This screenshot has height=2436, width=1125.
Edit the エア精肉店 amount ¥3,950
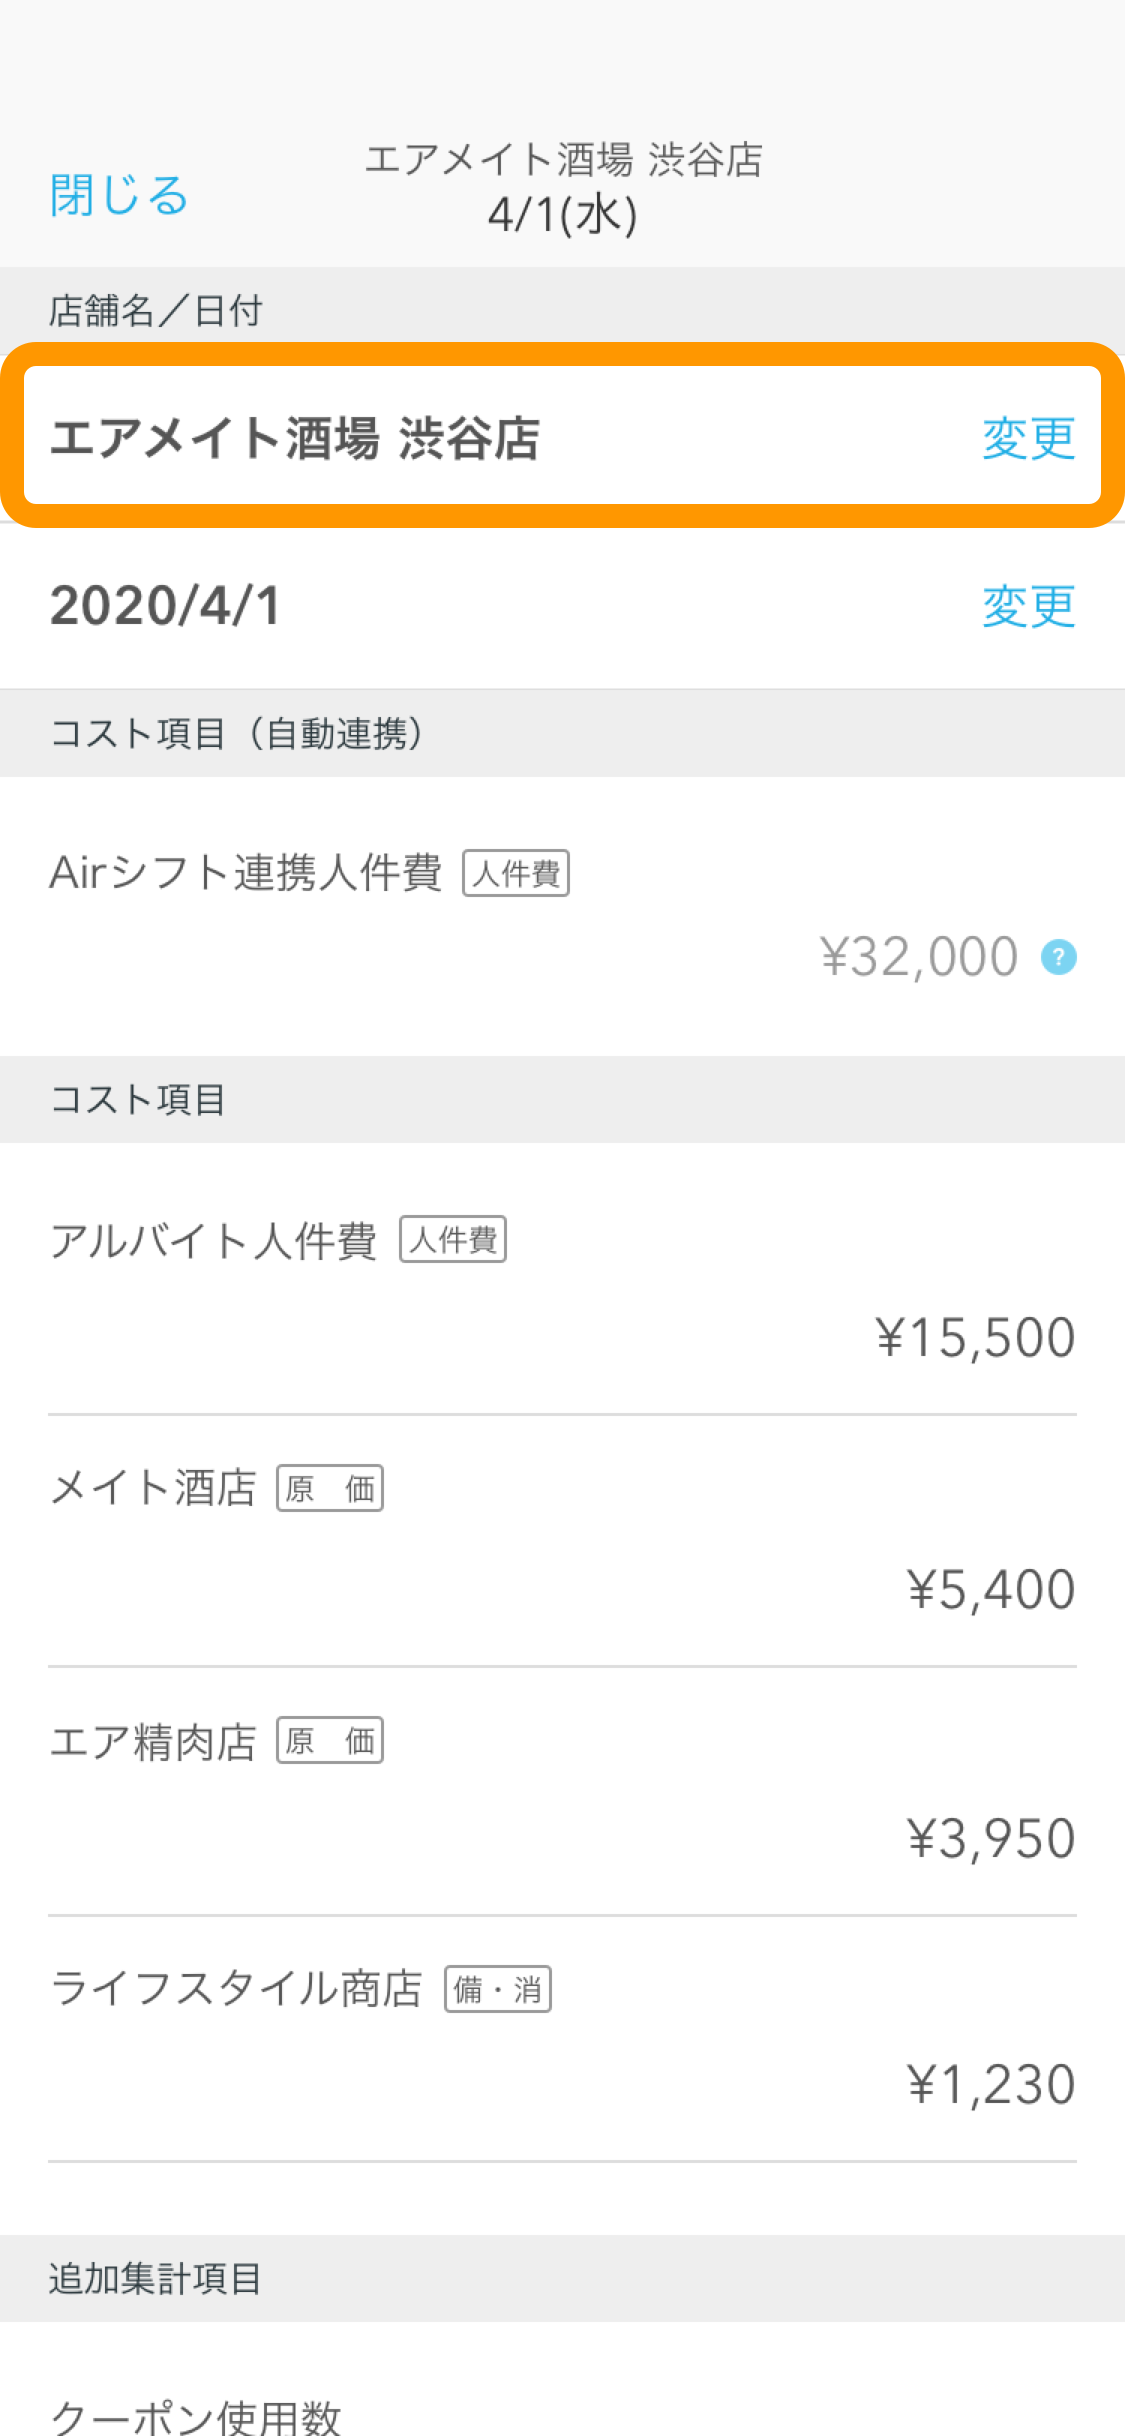tap(991, 1838)
